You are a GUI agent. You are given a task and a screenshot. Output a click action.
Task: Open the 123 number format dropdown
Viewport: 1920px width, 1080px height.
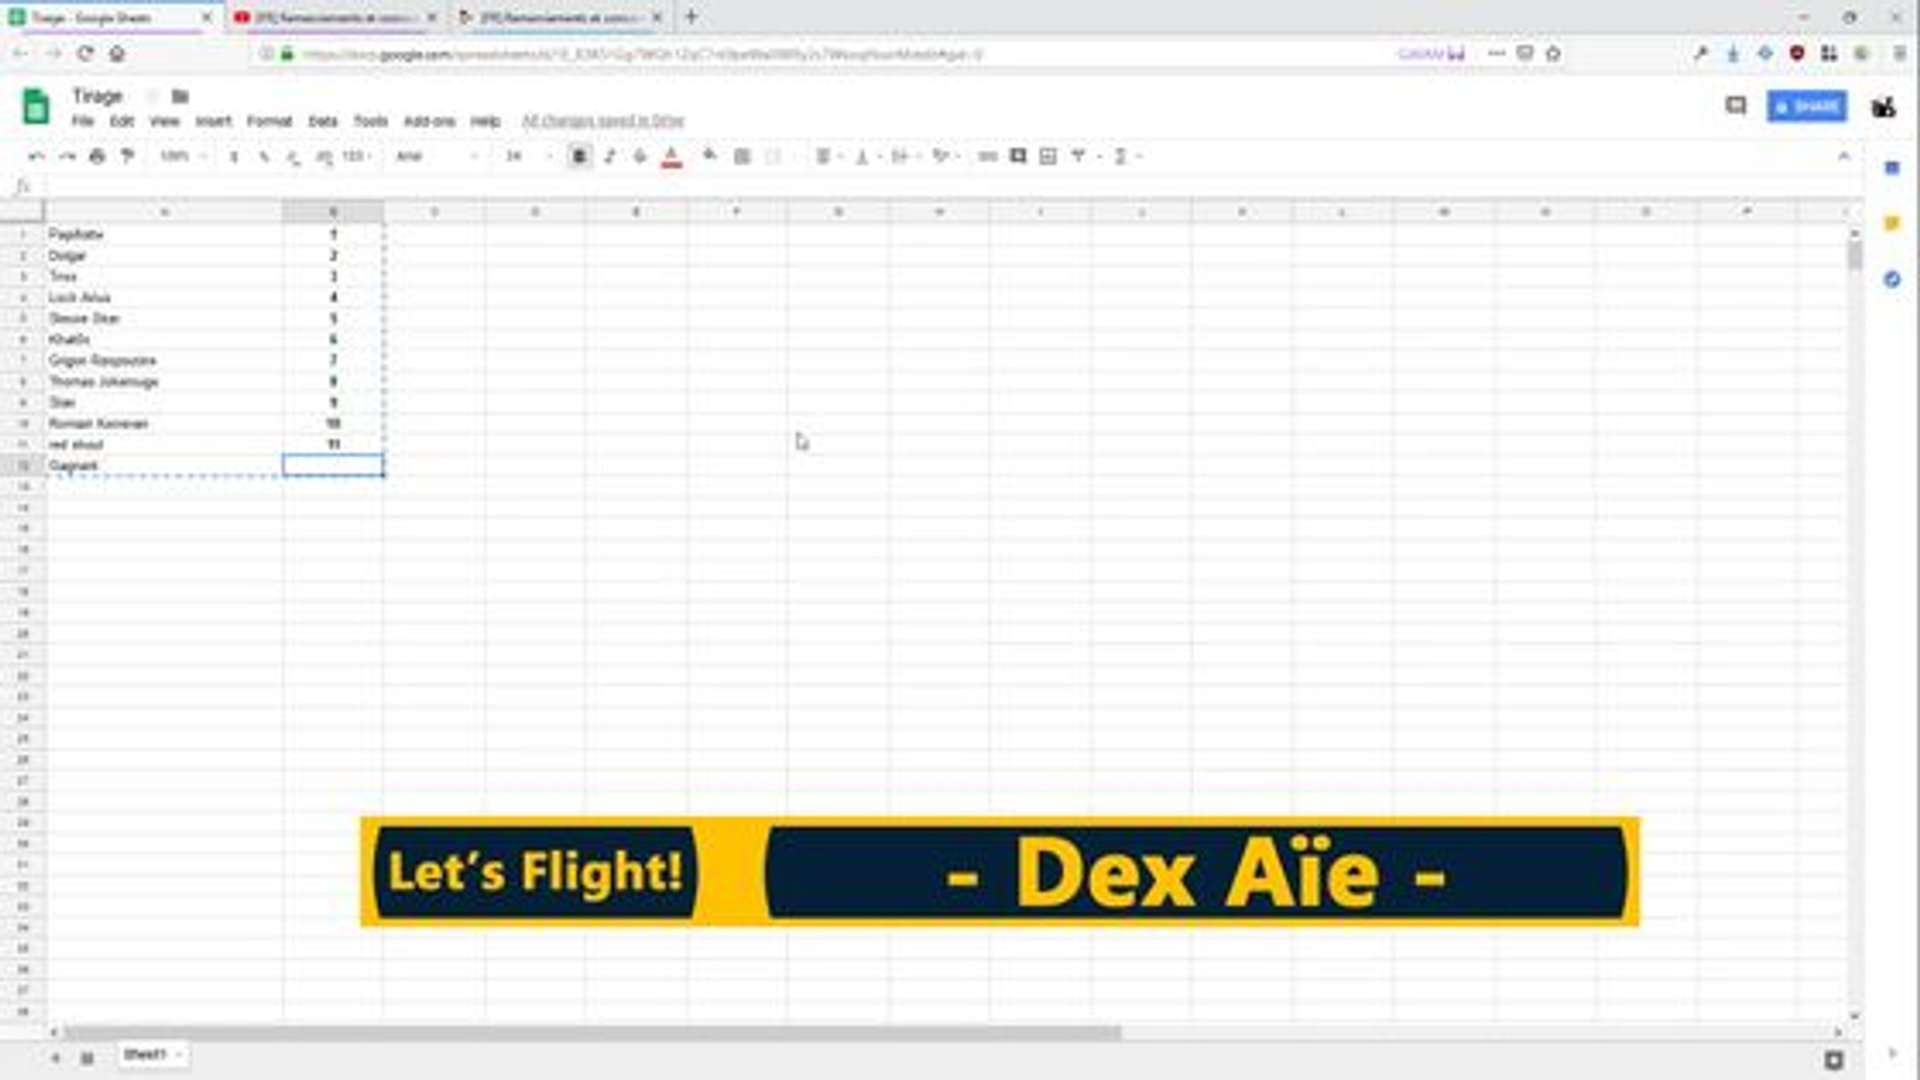(357, 156)
